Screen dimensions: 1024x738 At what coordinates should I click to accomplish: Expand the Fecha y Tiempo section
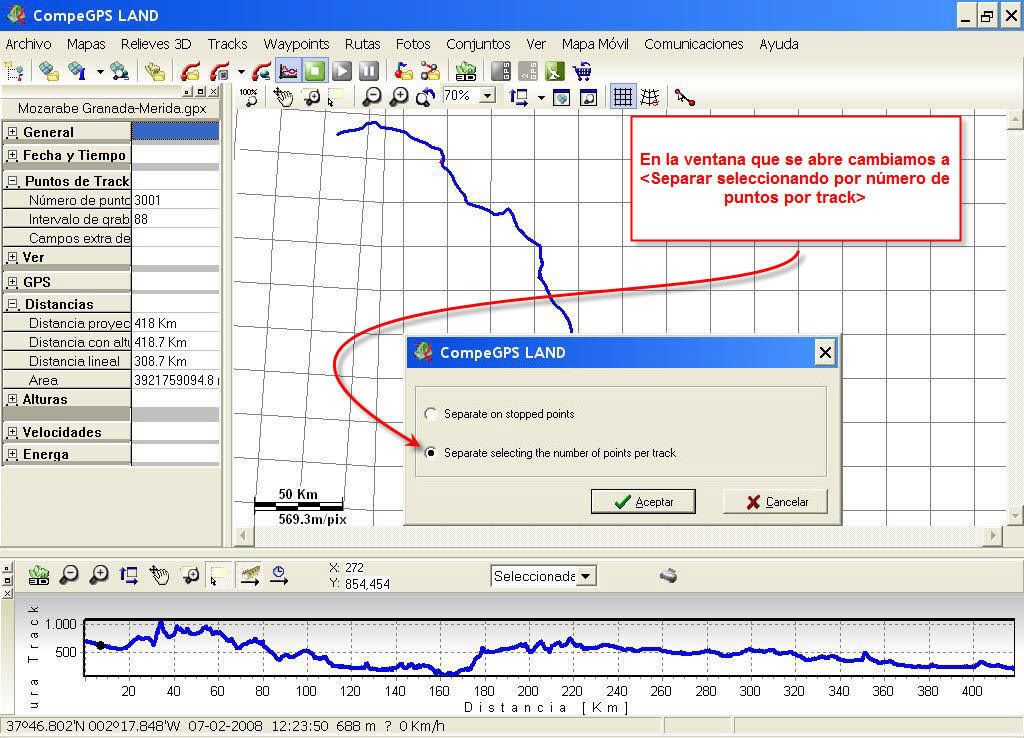[x=12, y=155]
